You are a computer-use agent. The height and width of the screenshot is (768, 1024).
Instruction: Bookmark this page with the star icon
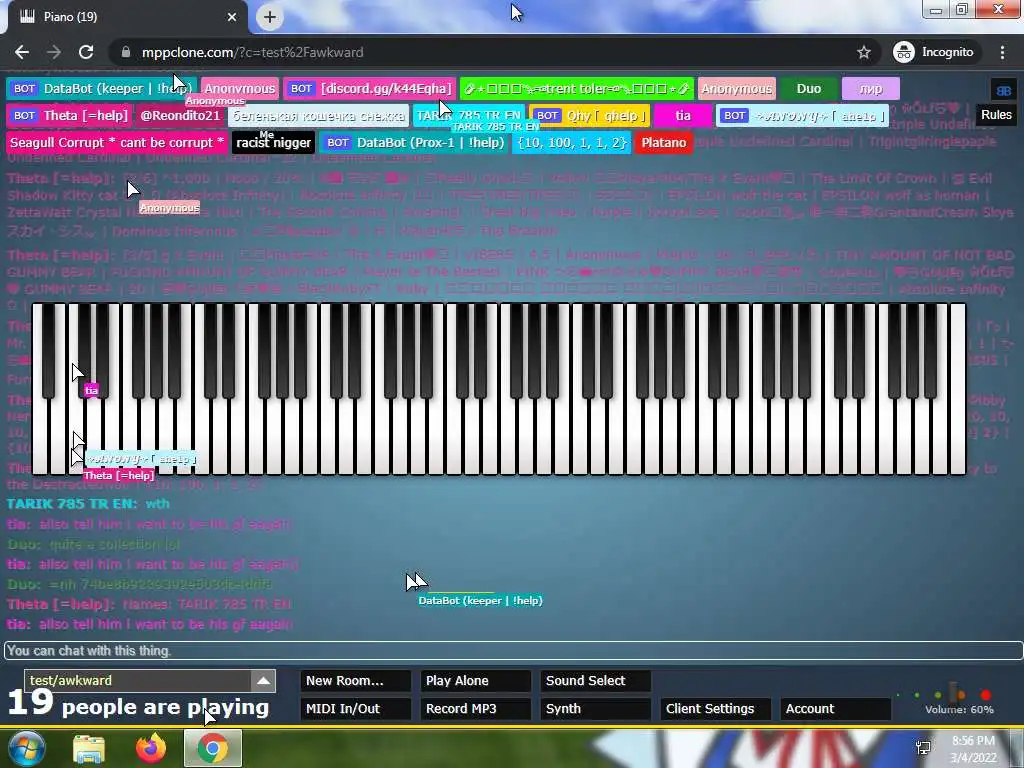click(x=863, y=52)
